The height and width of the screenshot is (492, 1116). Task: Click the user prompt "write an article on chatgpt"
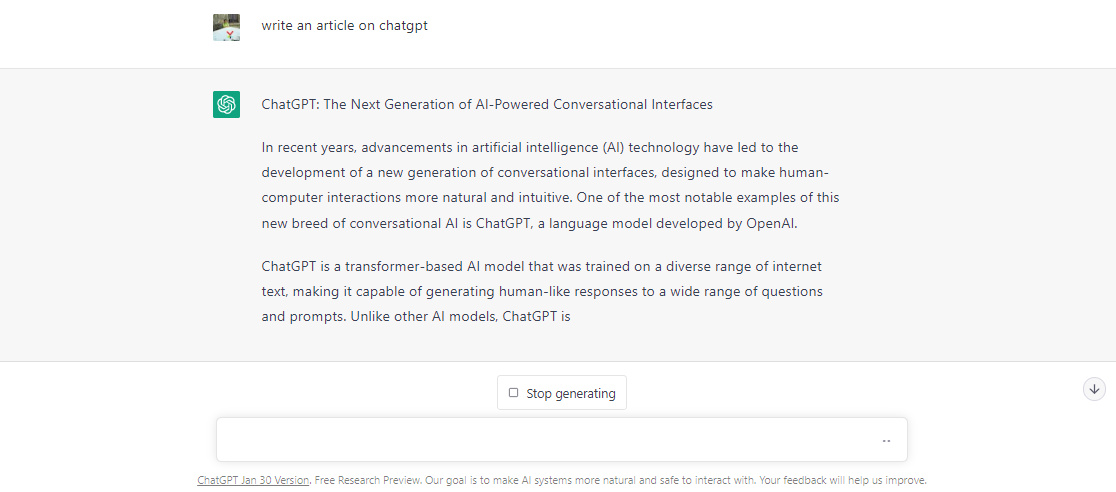point(344,26)
